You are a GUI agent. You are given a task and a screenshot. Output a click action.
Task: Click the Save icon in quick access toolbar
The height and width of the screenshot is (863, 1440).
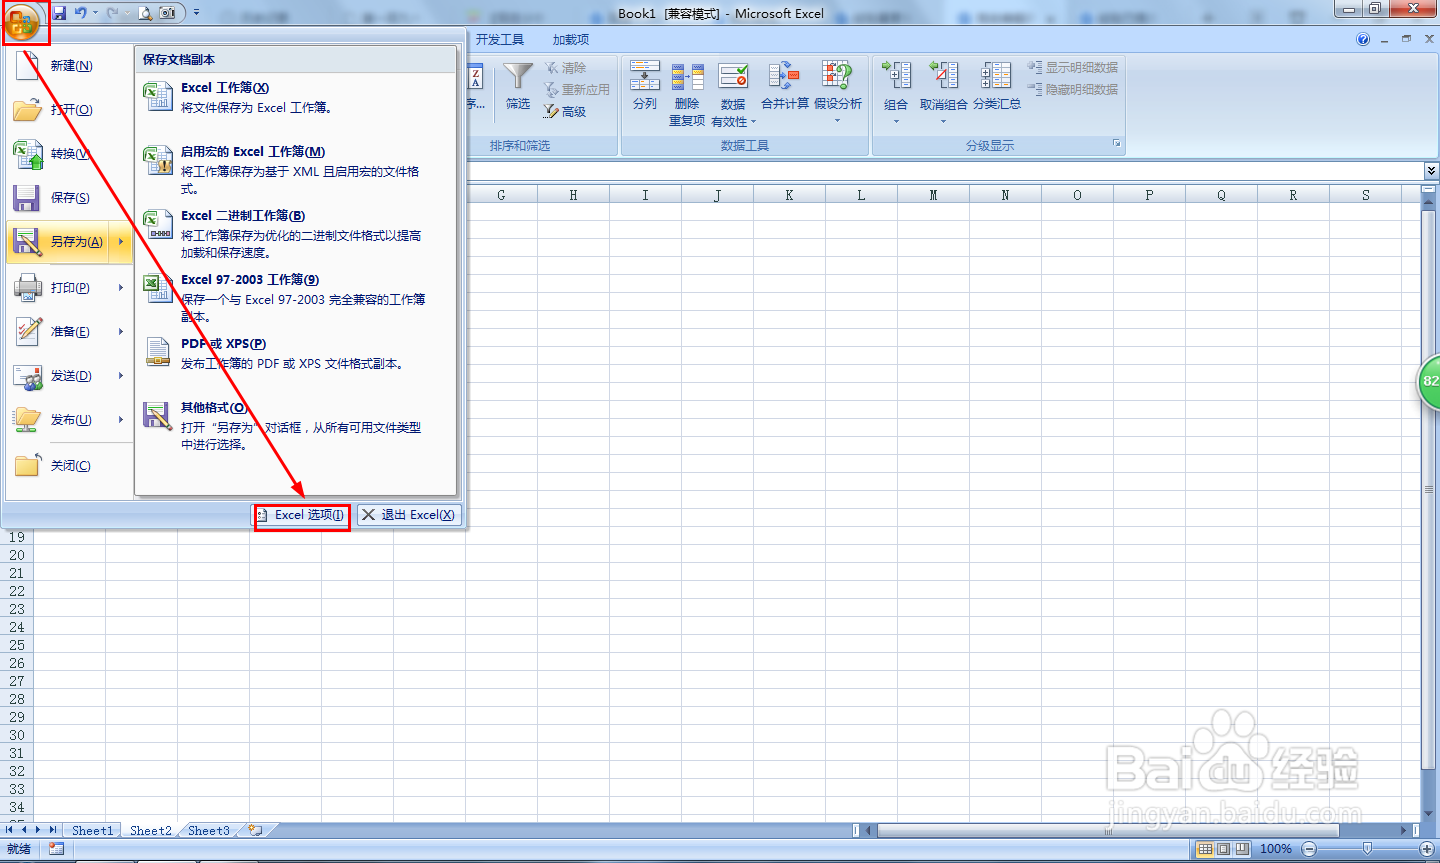tap(60, 13)
